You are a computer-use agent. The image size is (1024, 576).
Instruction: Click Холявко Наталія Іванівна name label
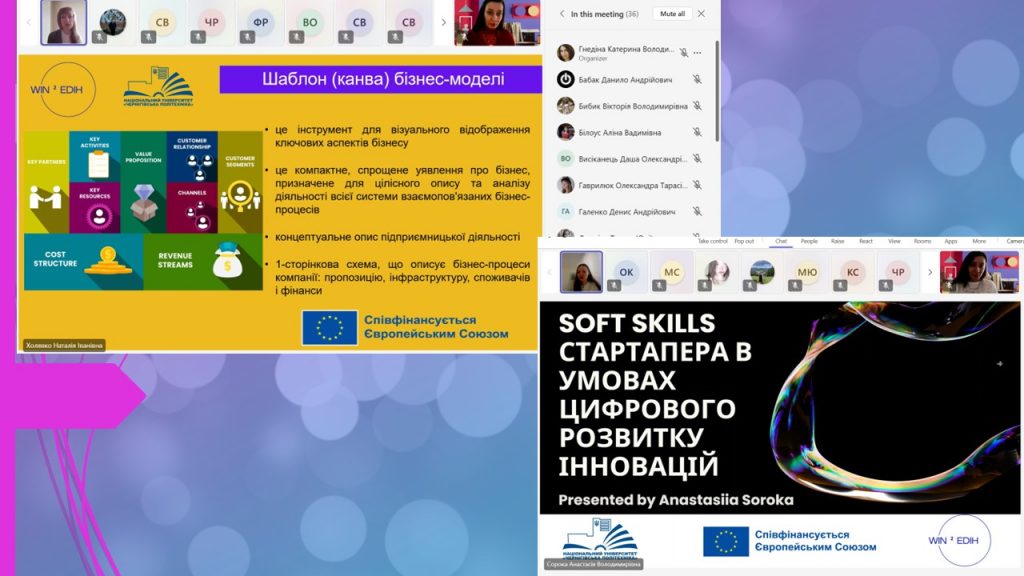coord(64,345)
